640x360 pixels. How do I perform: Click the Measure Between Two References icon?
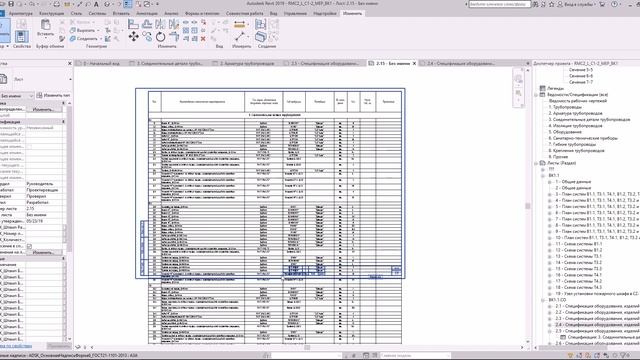click(x=240, y=37)
